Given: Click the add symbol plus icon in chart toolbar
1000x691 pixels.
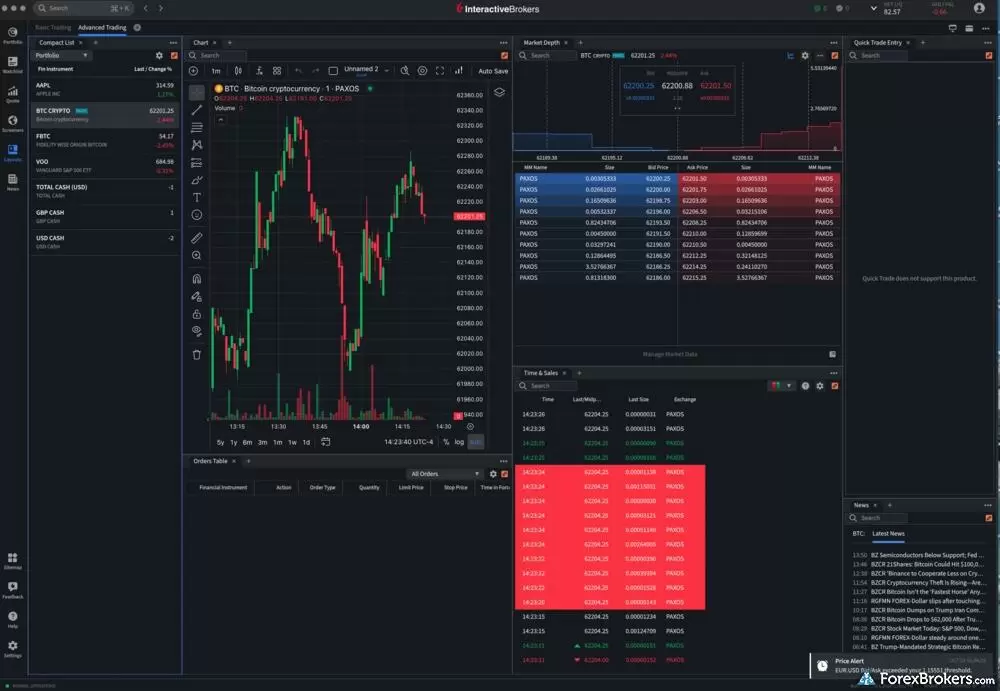Looking at the screenshot, I should [193, 71].
